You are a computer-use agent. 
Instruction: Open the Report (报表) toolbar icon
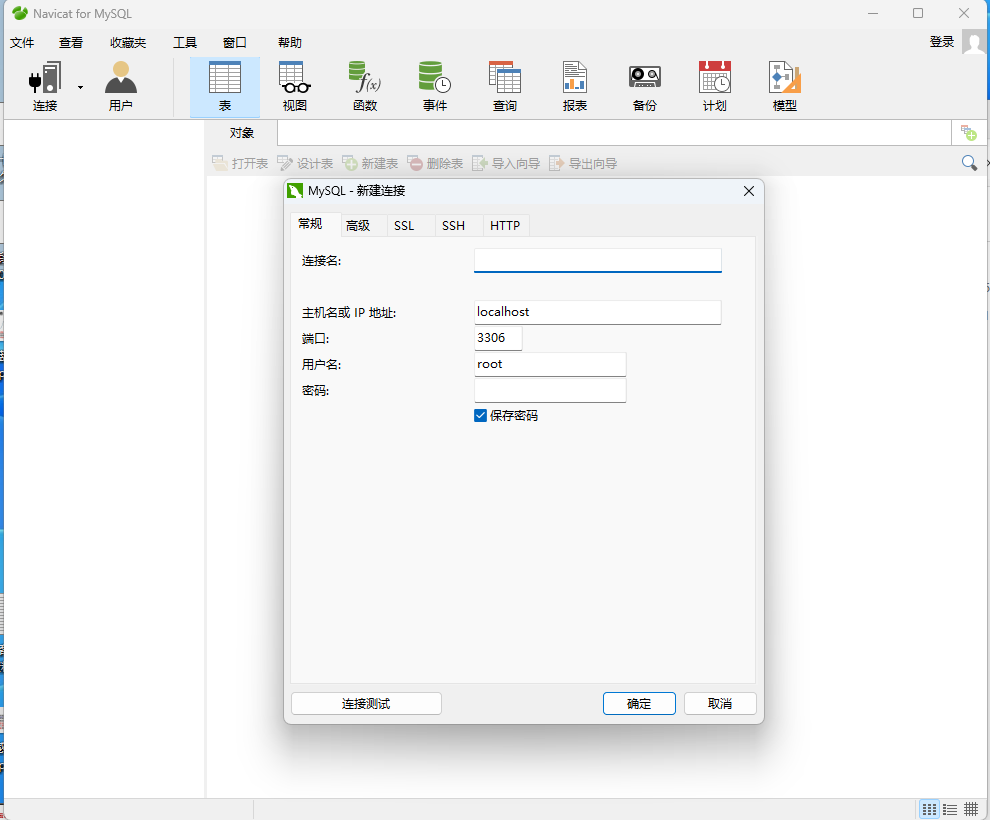pyautogui.click(x=575, y=86)
